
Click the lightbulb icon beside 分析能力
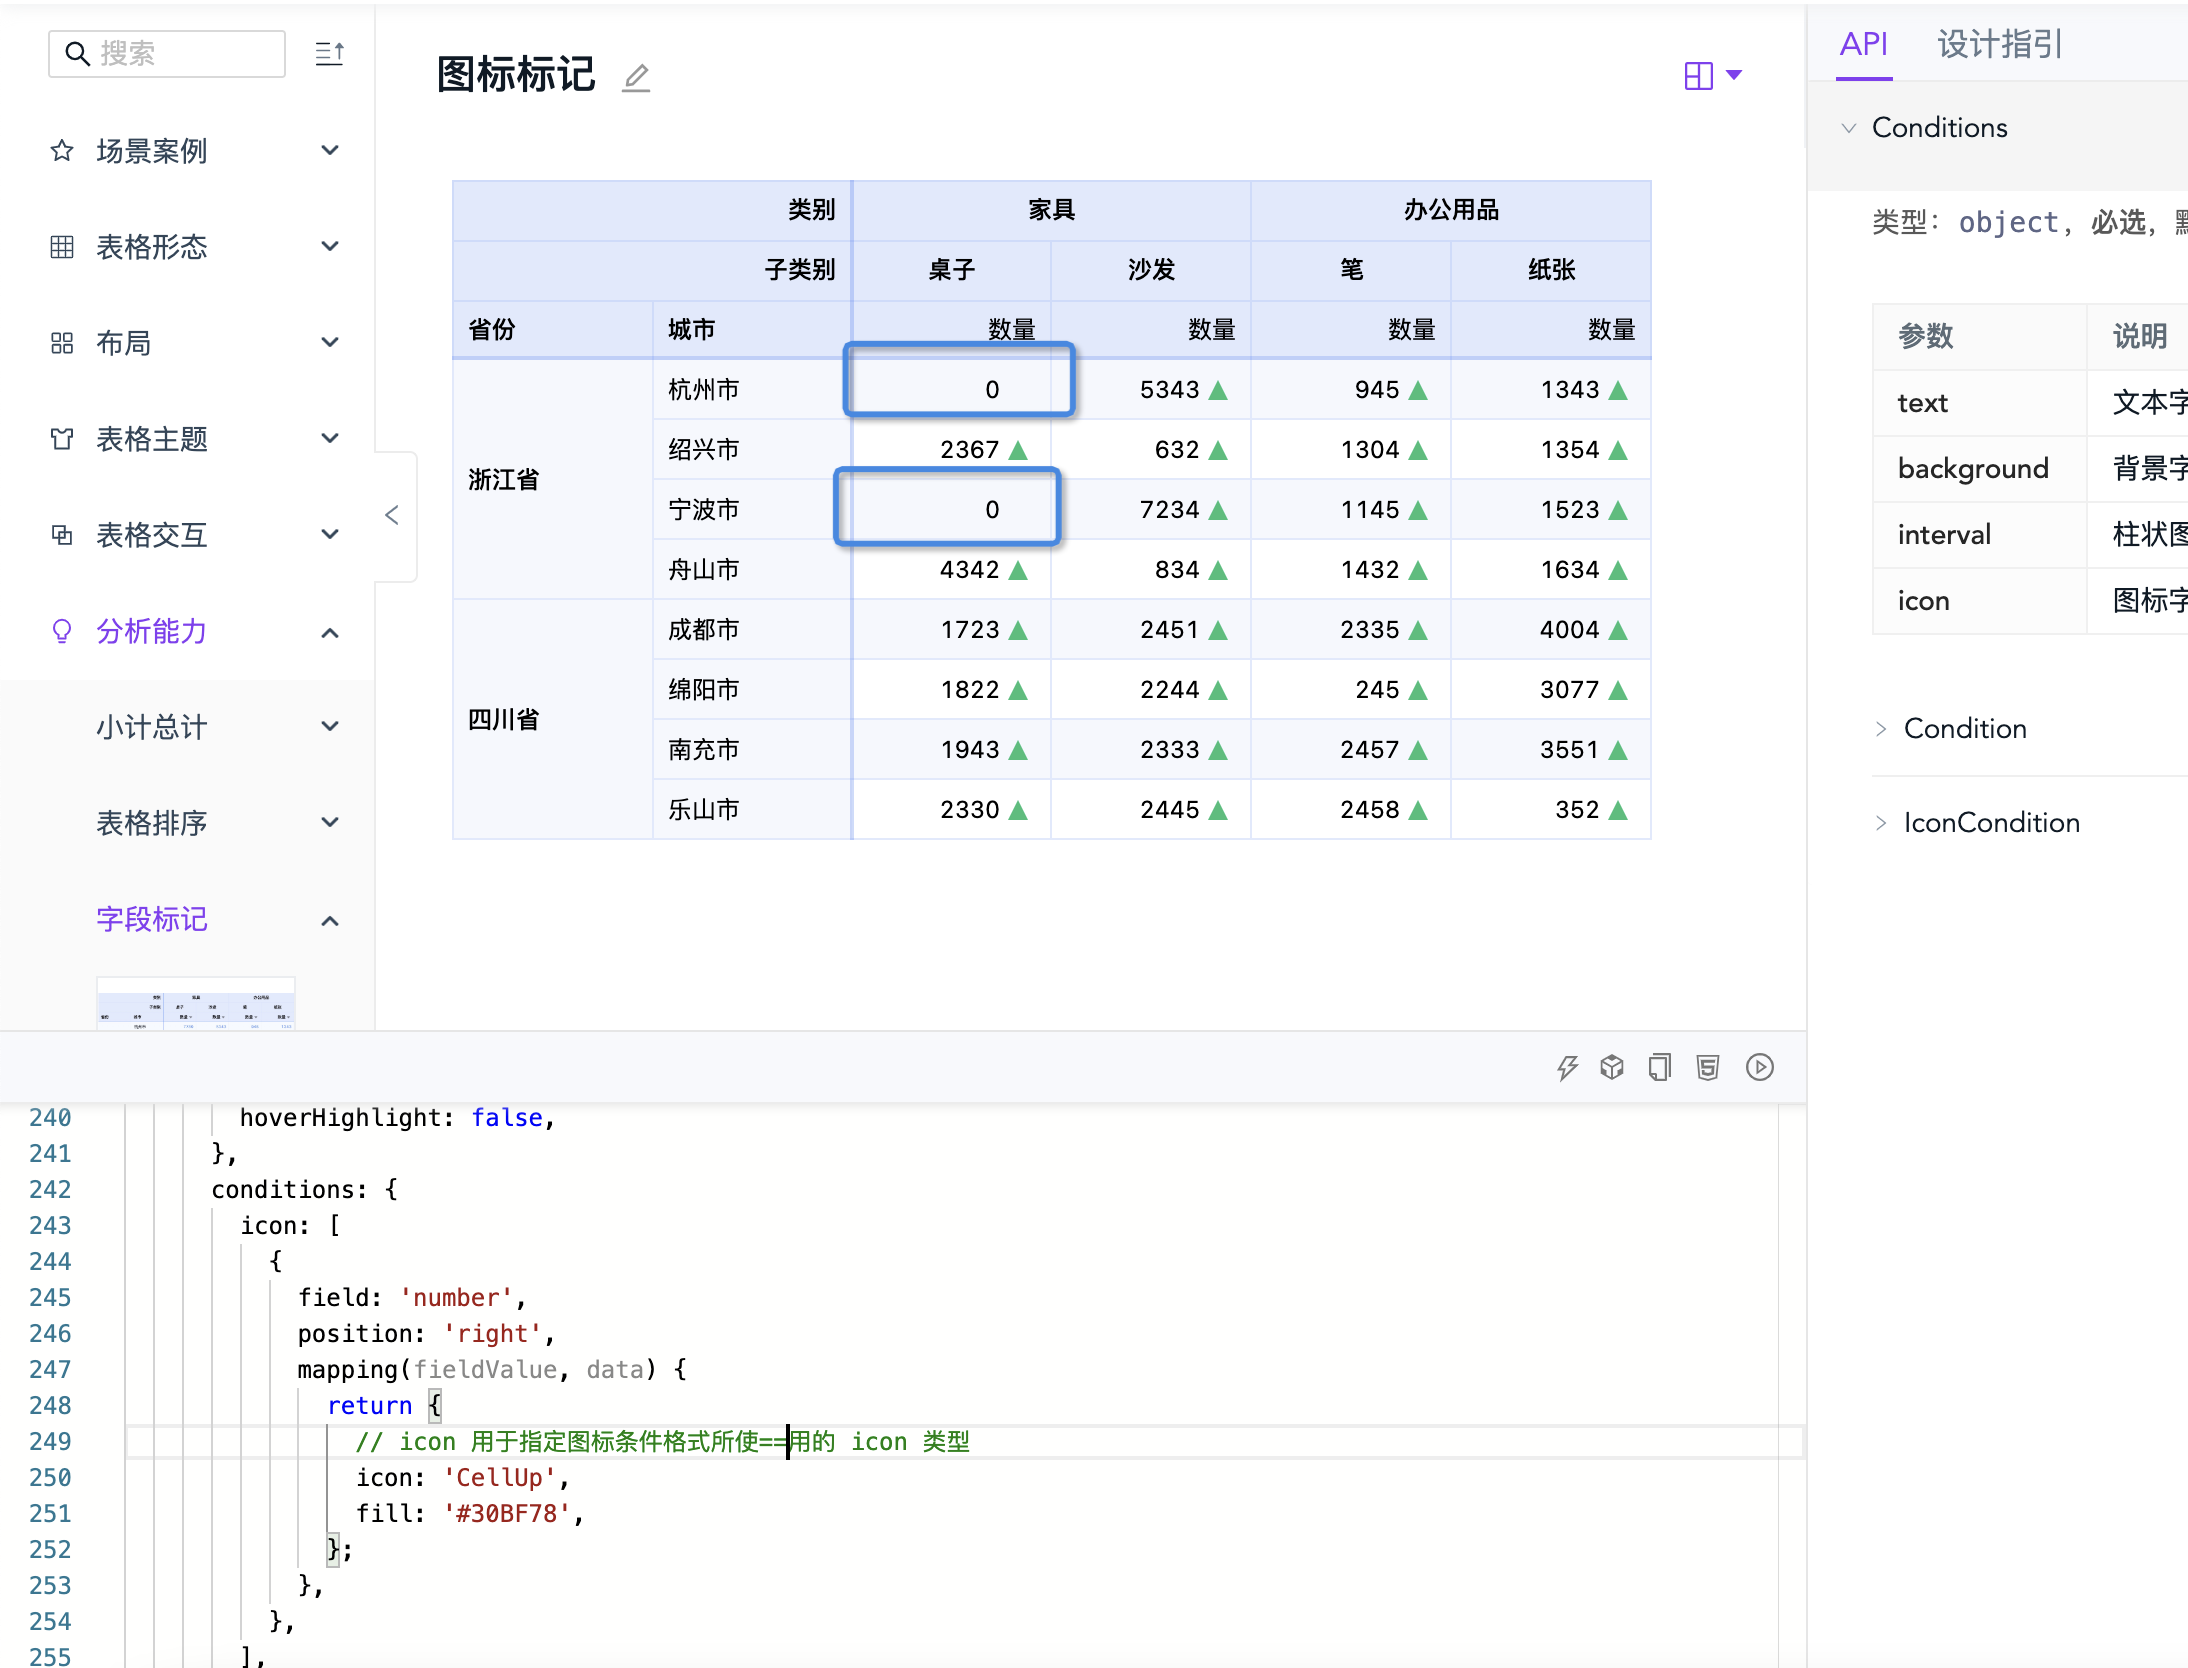pos(62,631)
